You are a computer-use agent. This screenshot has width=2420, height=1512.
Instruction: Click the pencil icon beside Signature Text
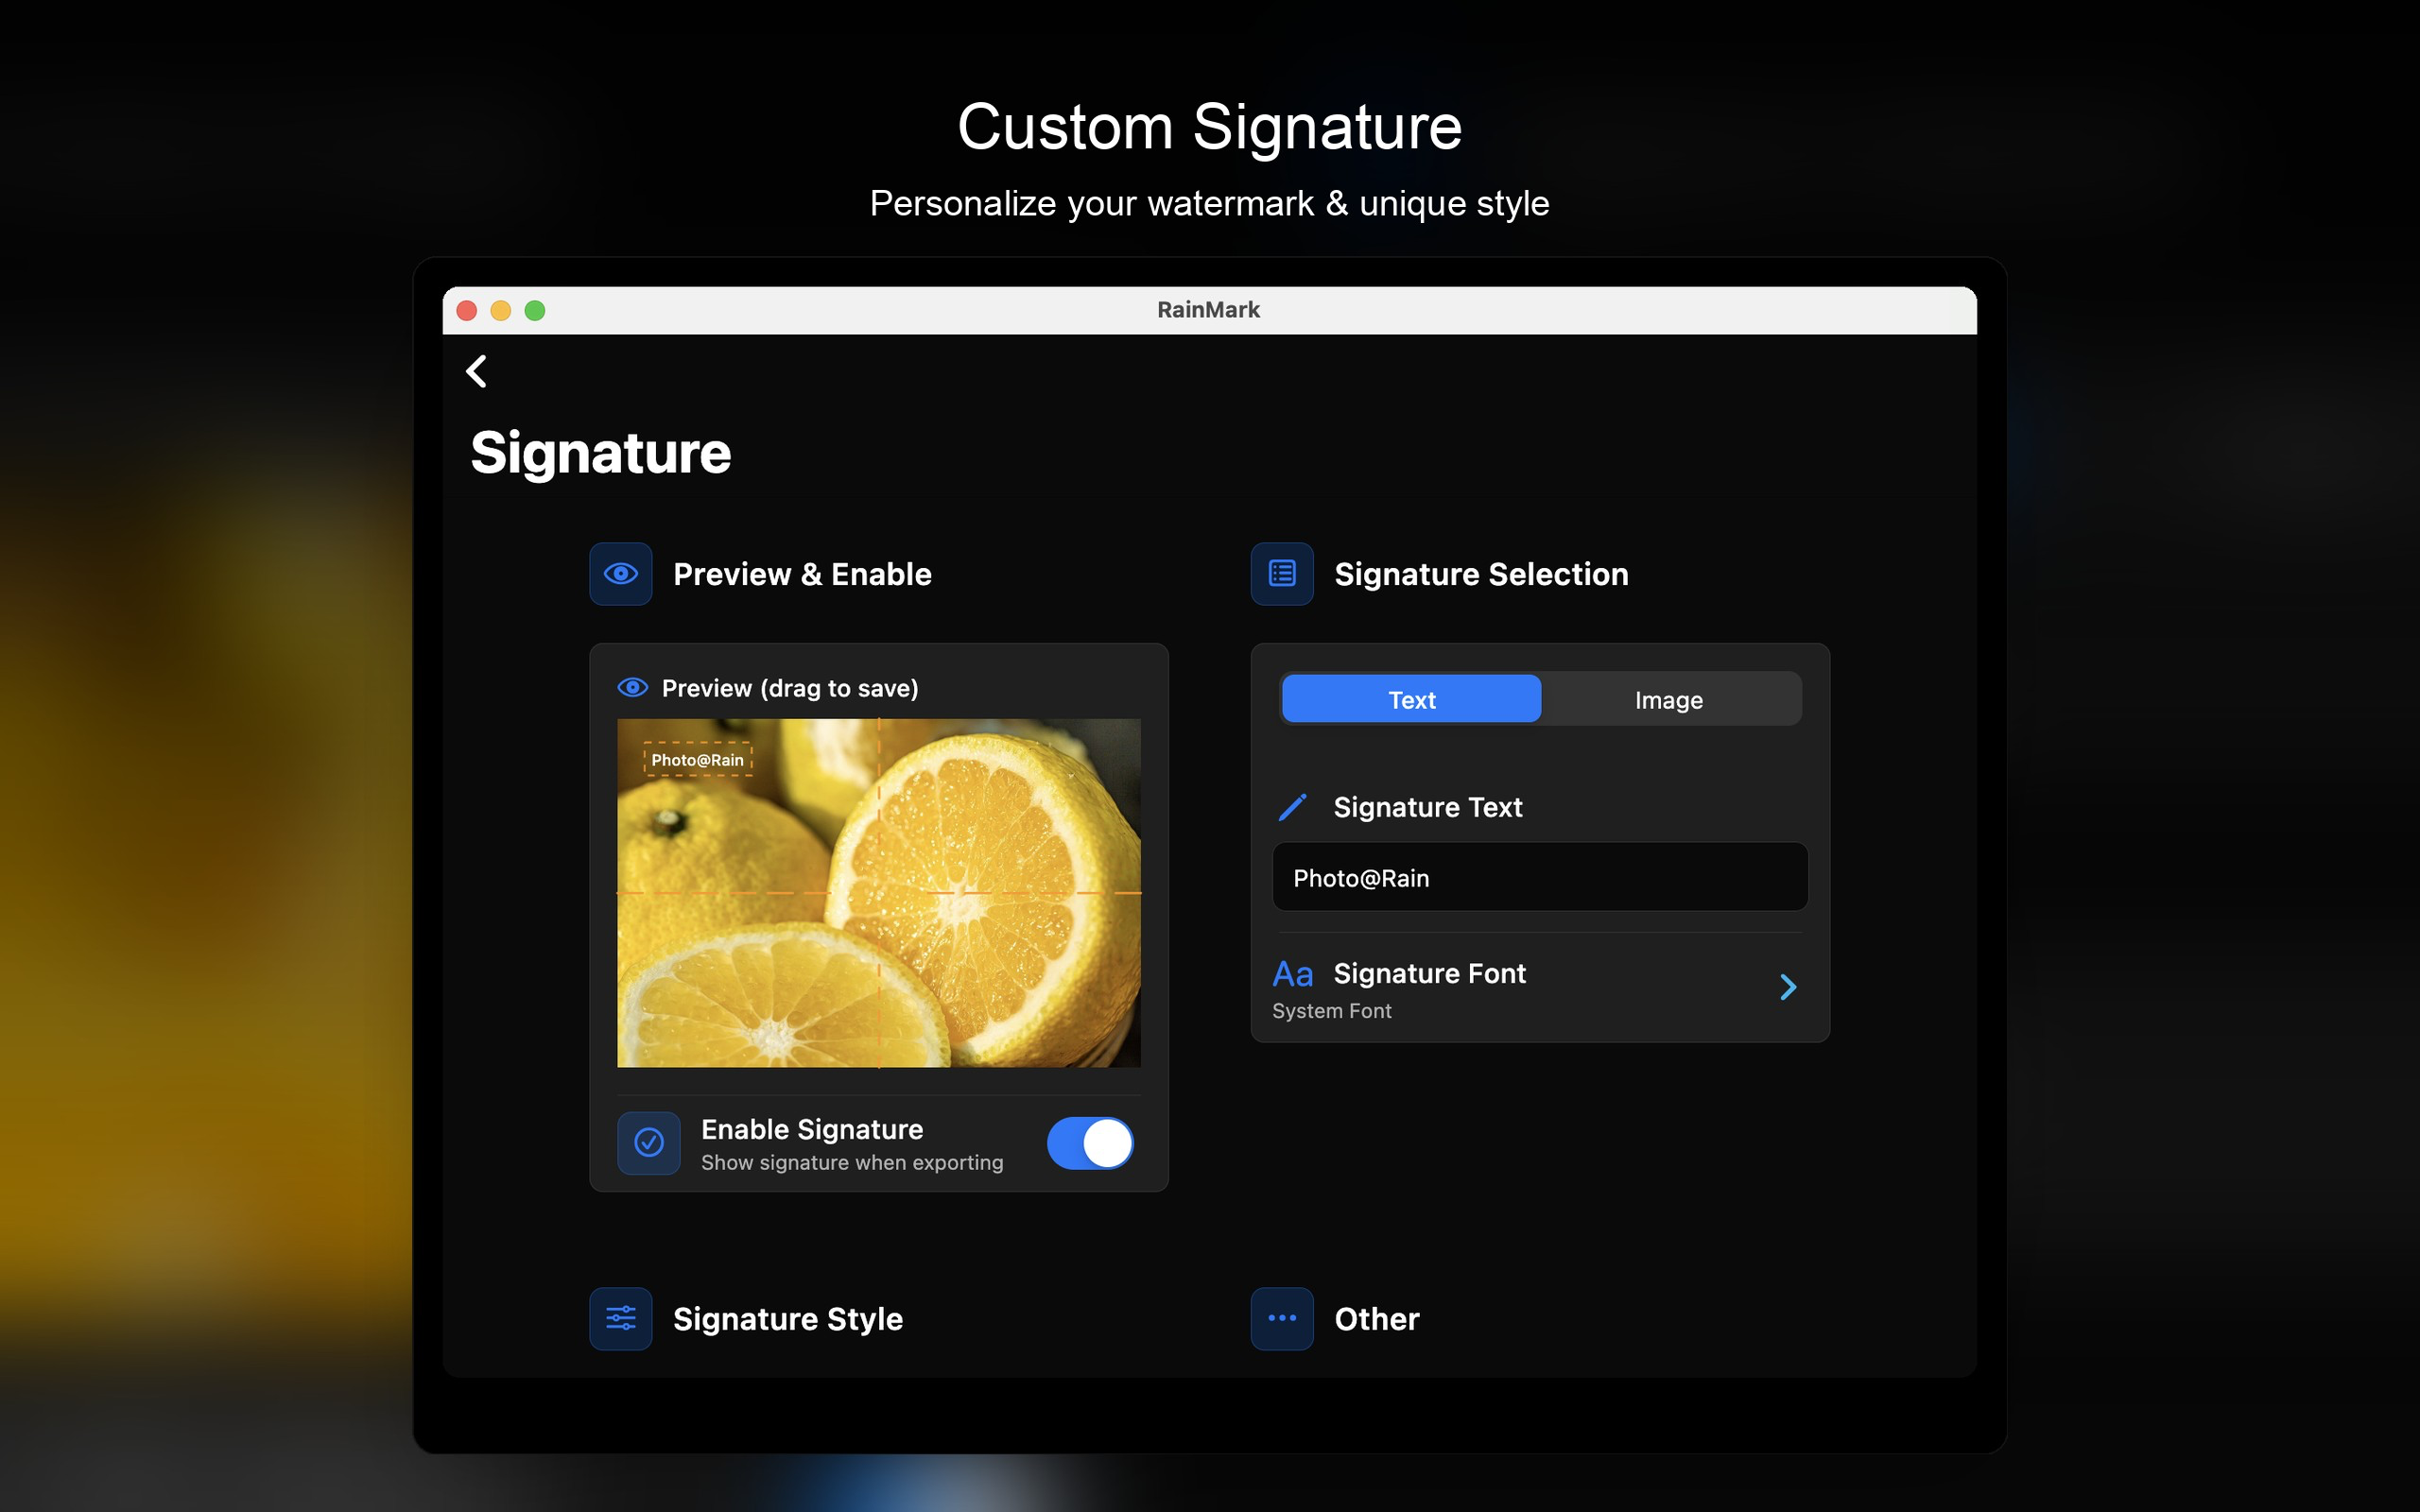point(1292,807)
